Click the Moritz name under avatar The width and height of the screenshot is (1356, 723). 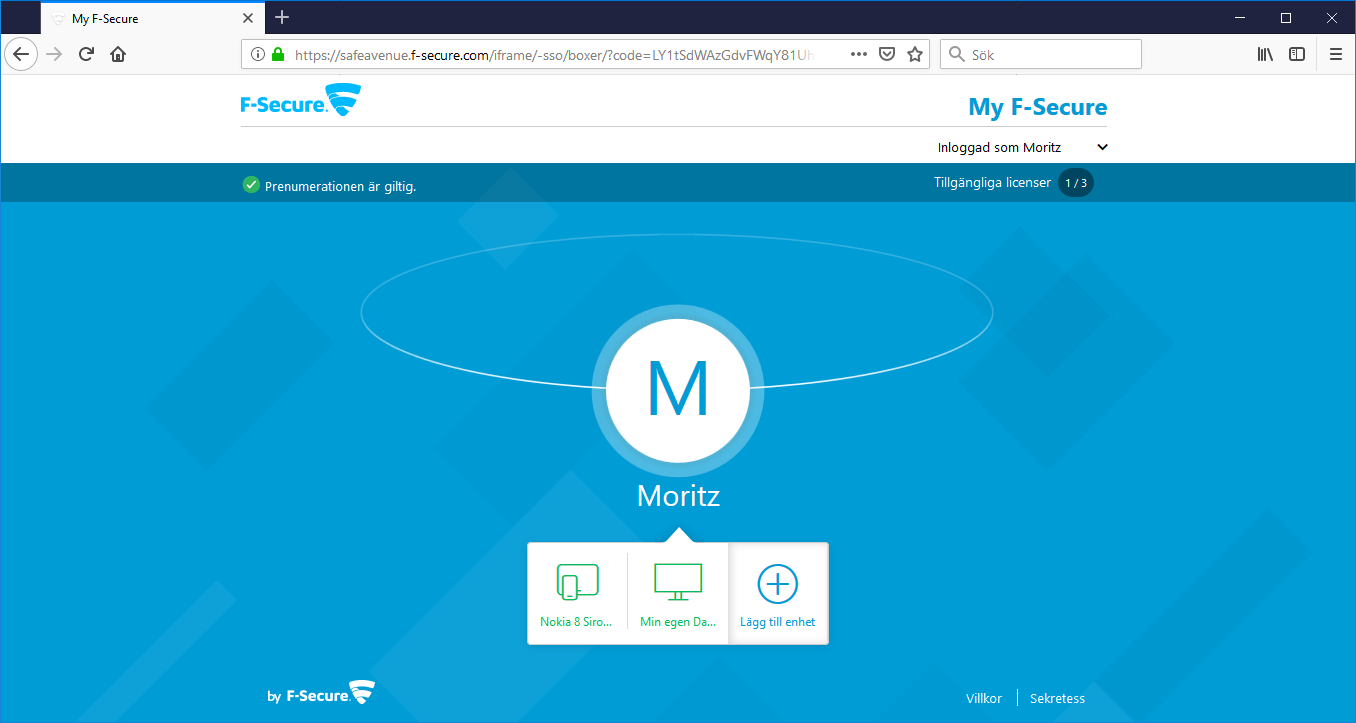(678, 496)
